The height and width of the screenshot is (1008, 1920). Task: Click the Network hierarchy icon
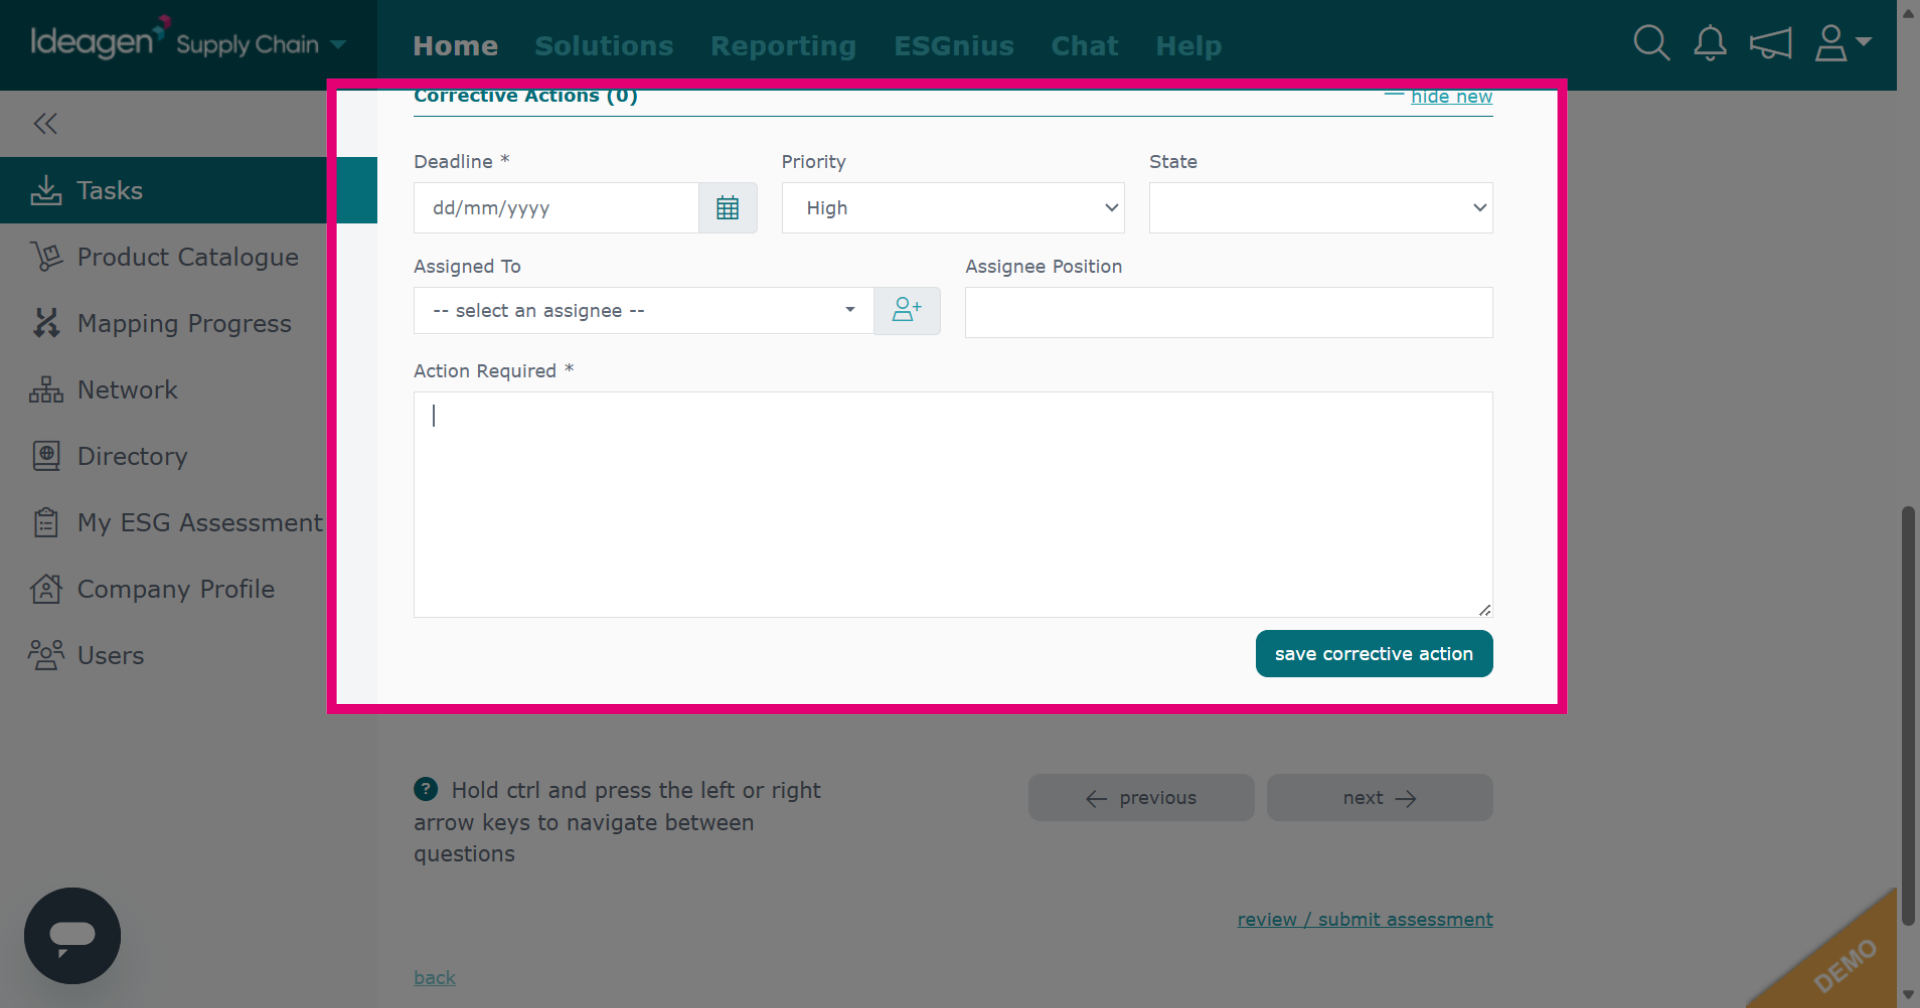pyautogui.click(x=46, y=390)
